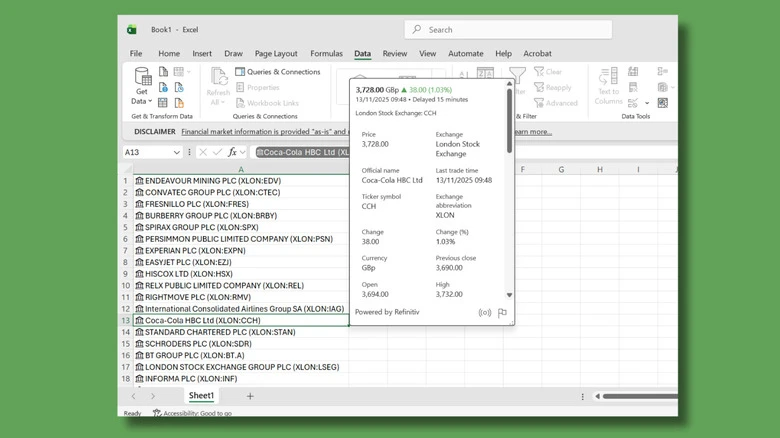Screen dimensions: 780x438
Task: Click the Queries & Connections button
Action: point(278,72)
